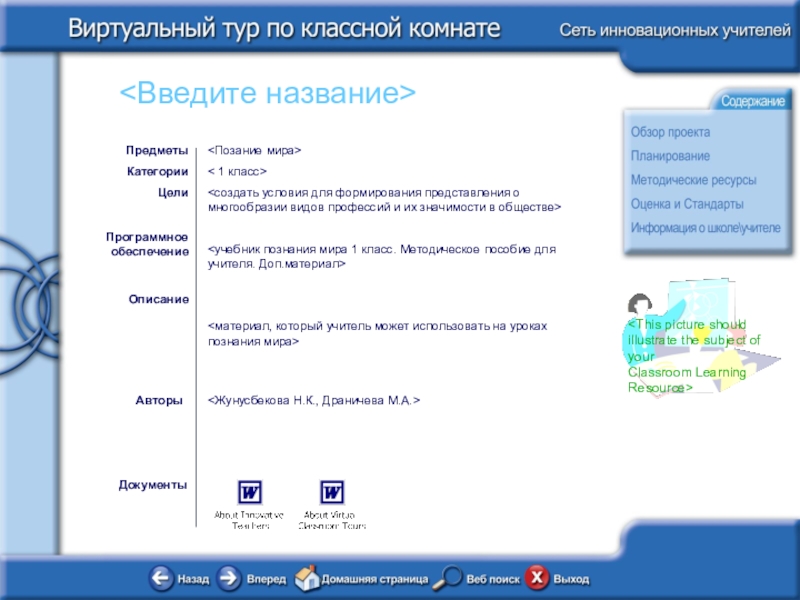Go to Домашняя страница via house icon
The width and height of the screenshot is (800, 600).
tap(307, 578)
